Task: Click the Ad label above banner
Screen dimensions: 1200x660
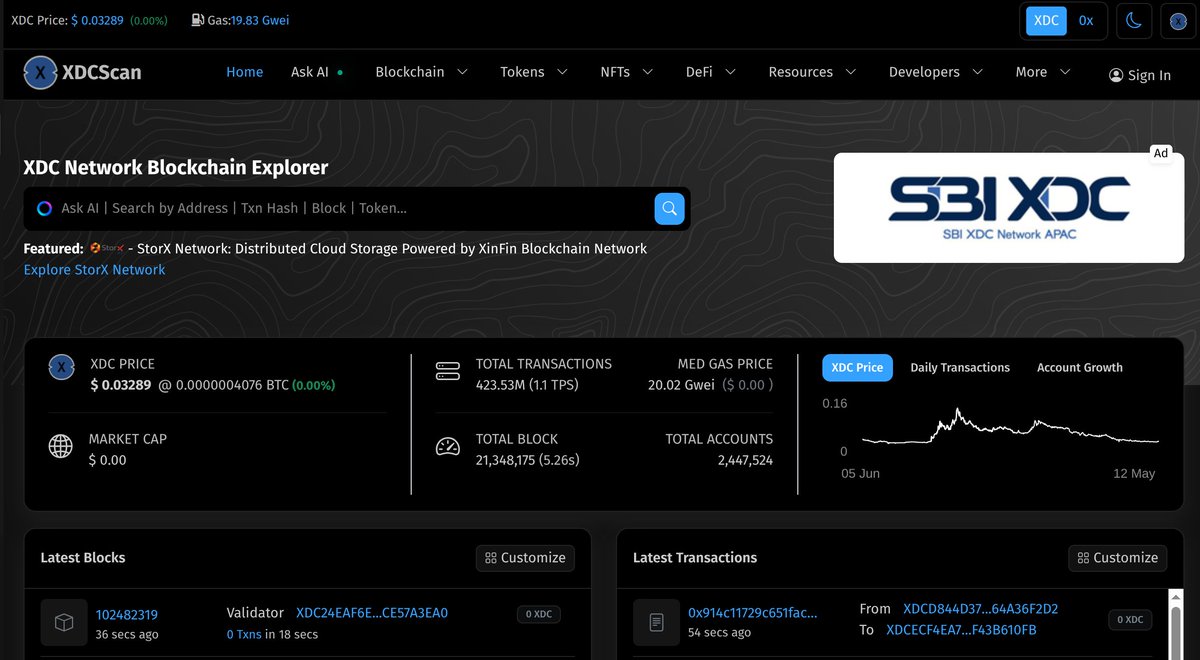Action: click(x=1161, y=153)
